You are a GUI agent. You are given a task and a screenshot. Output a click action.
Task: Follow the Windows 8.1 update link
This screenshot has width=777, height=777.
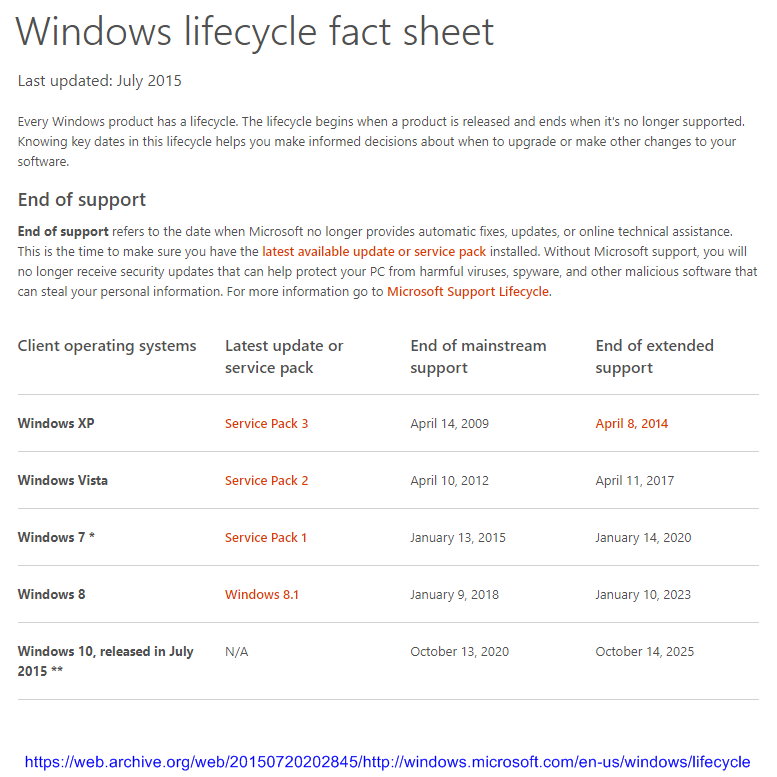point(262,594)
